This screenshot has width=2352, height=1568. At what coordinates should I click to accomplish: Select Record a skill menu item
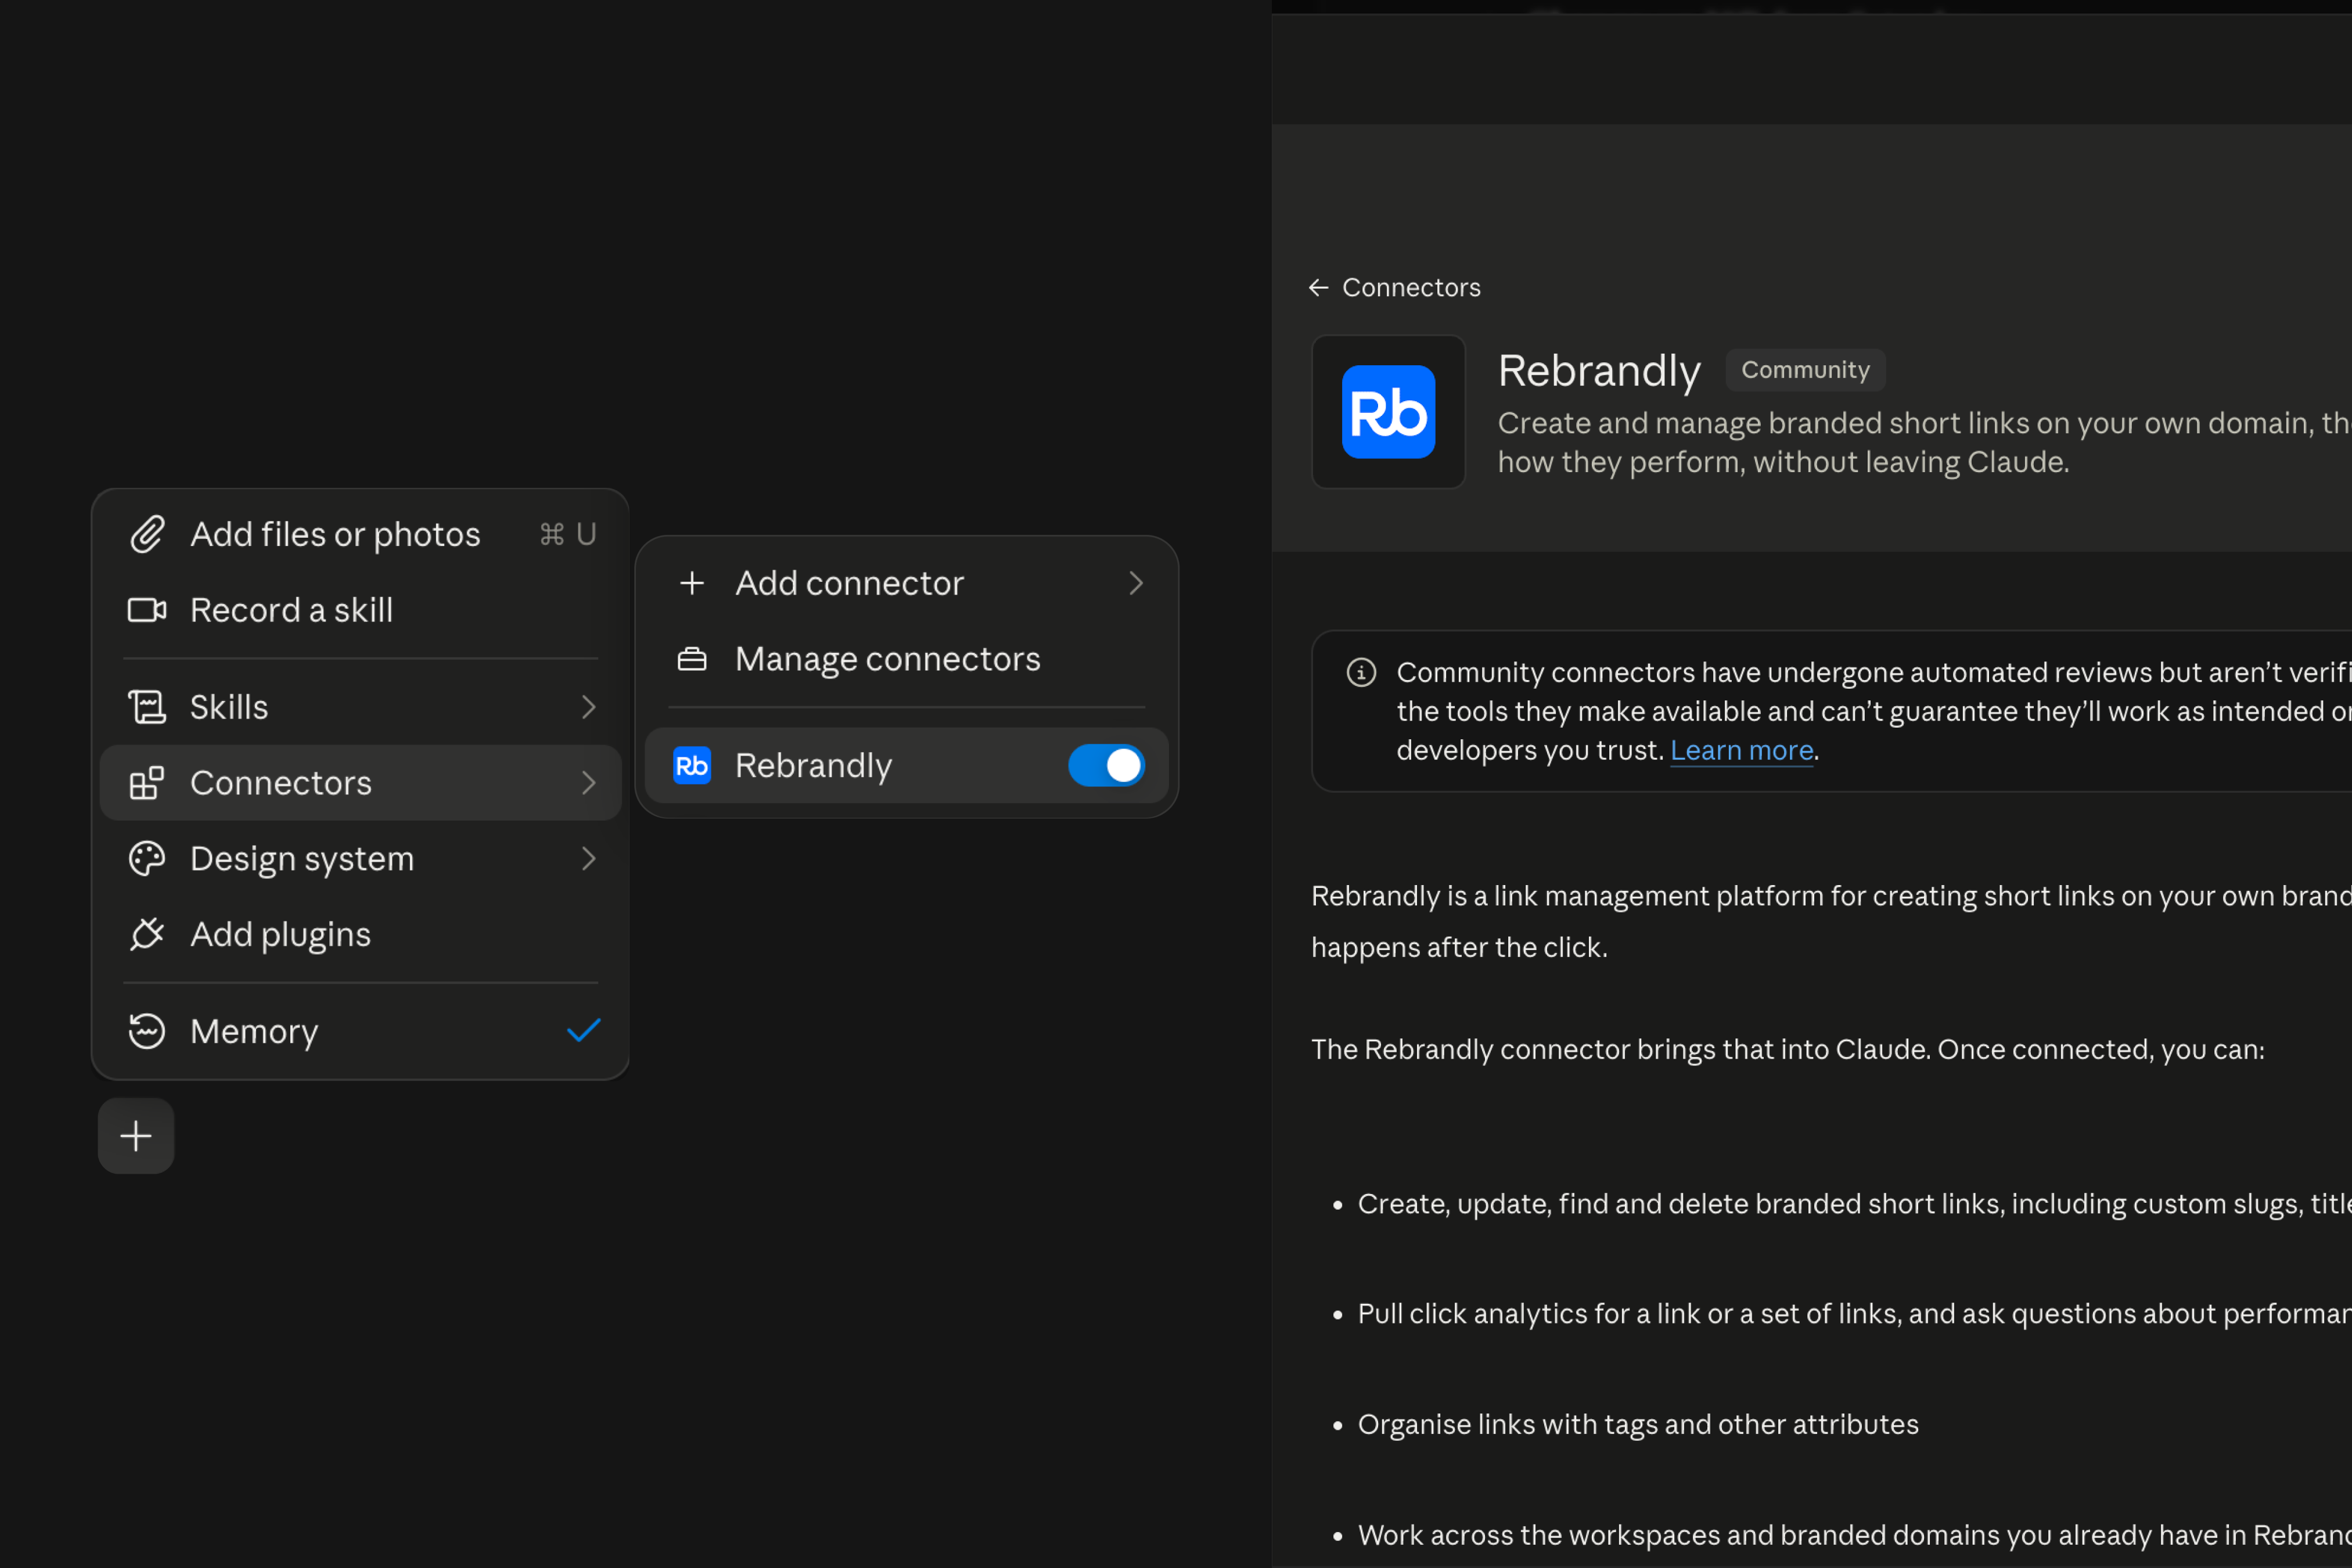361,610
